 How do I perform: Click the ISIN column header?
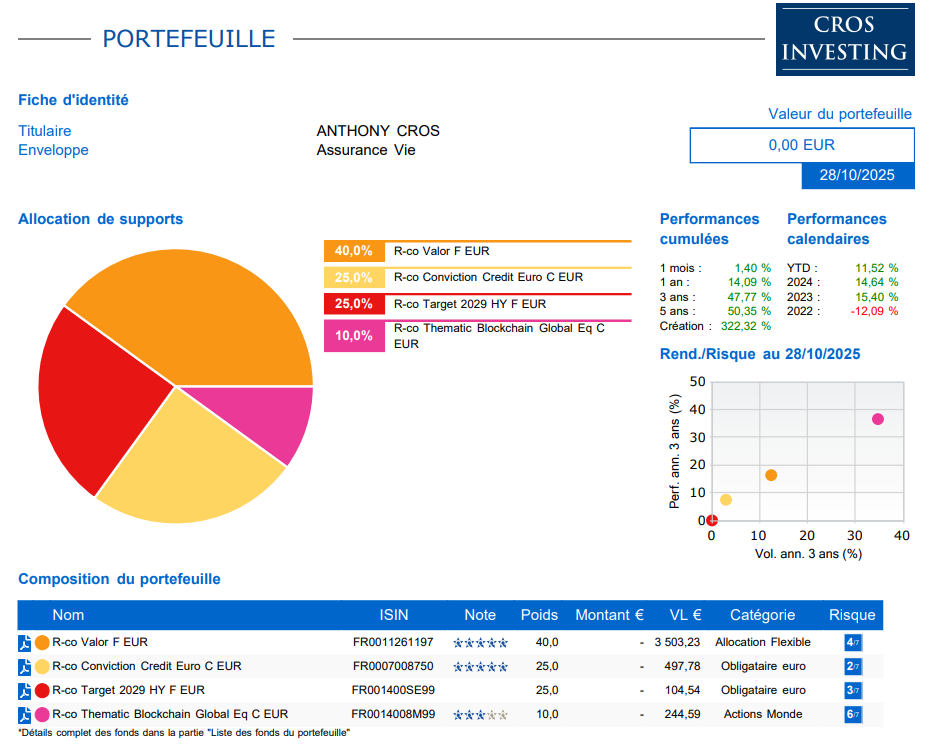393,615
